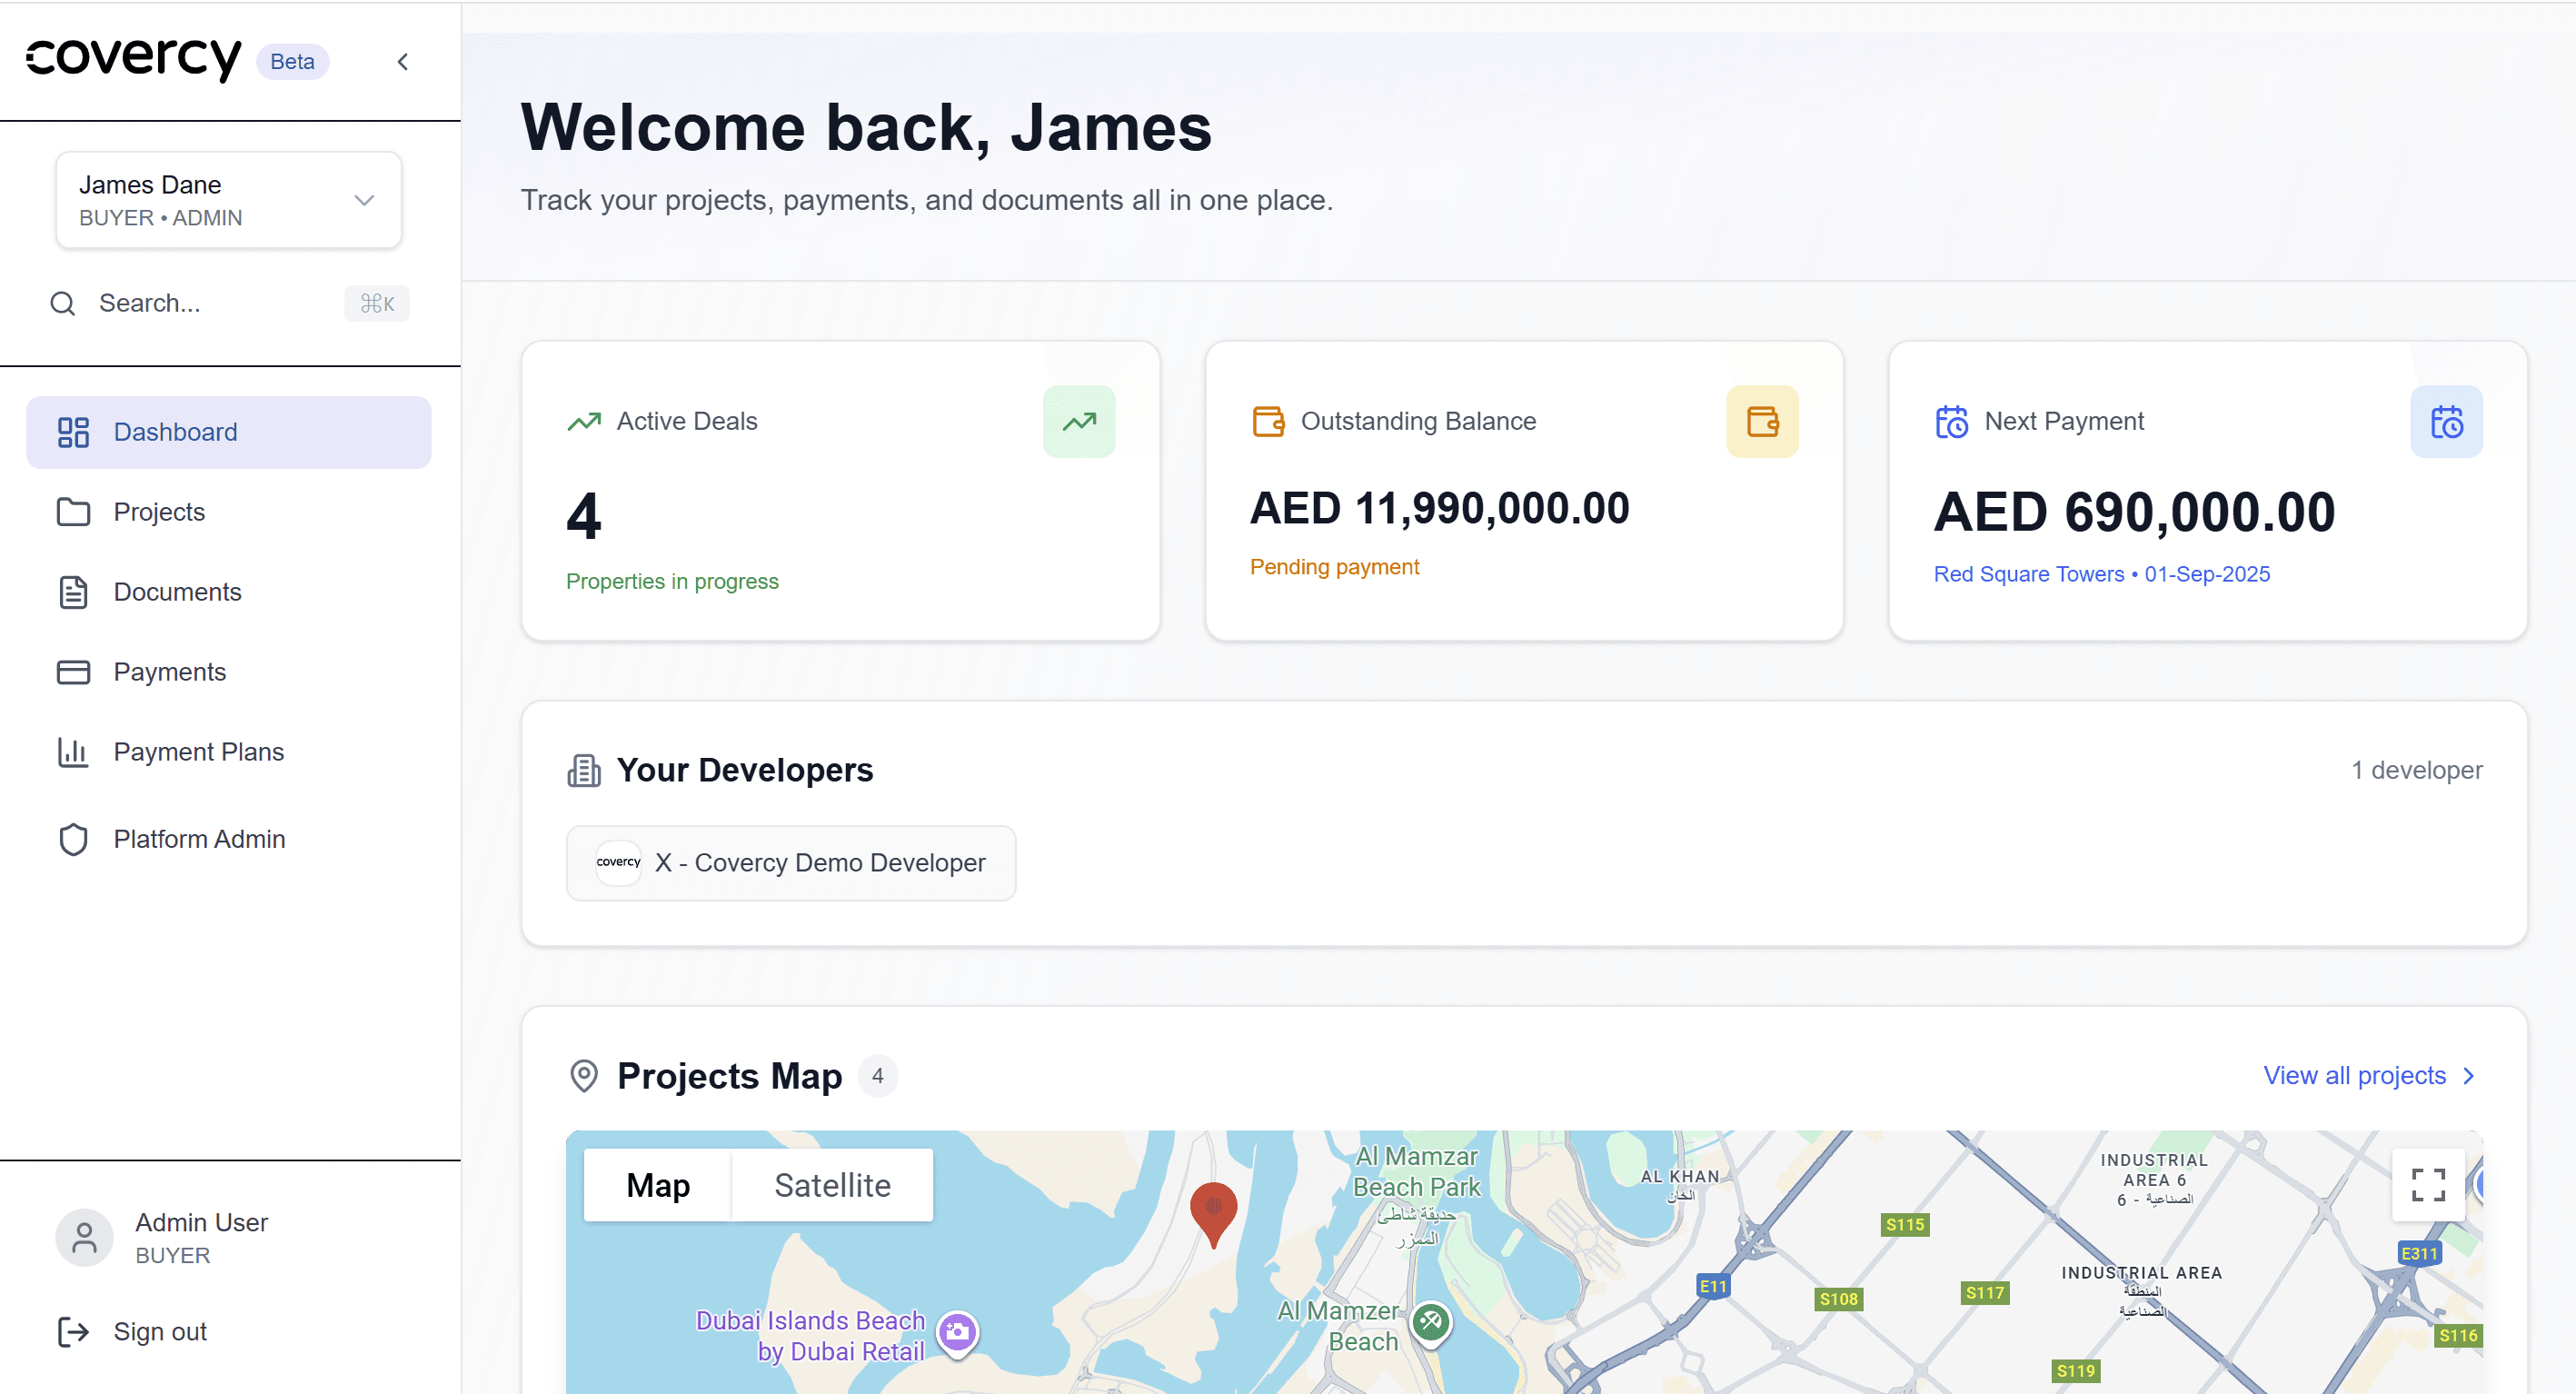The width and height of the screenshot is (2576, 1394).
Task: Open Documents via the document icon
Action: (73, 591)
